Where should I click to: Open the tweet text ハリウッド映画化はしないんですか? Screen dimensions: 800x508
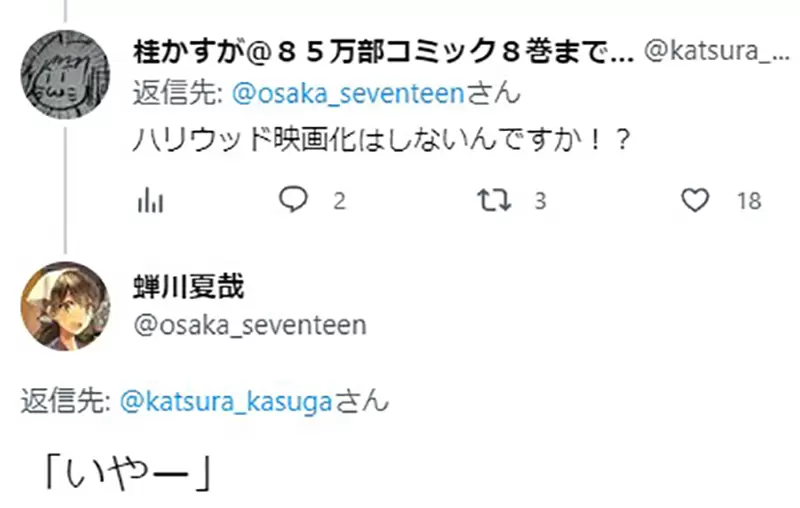tap(382, 142)
